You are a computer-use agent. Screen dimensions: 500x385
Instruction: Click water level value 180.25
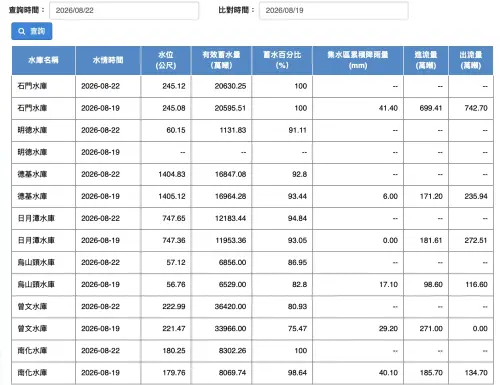click(174, 350)
